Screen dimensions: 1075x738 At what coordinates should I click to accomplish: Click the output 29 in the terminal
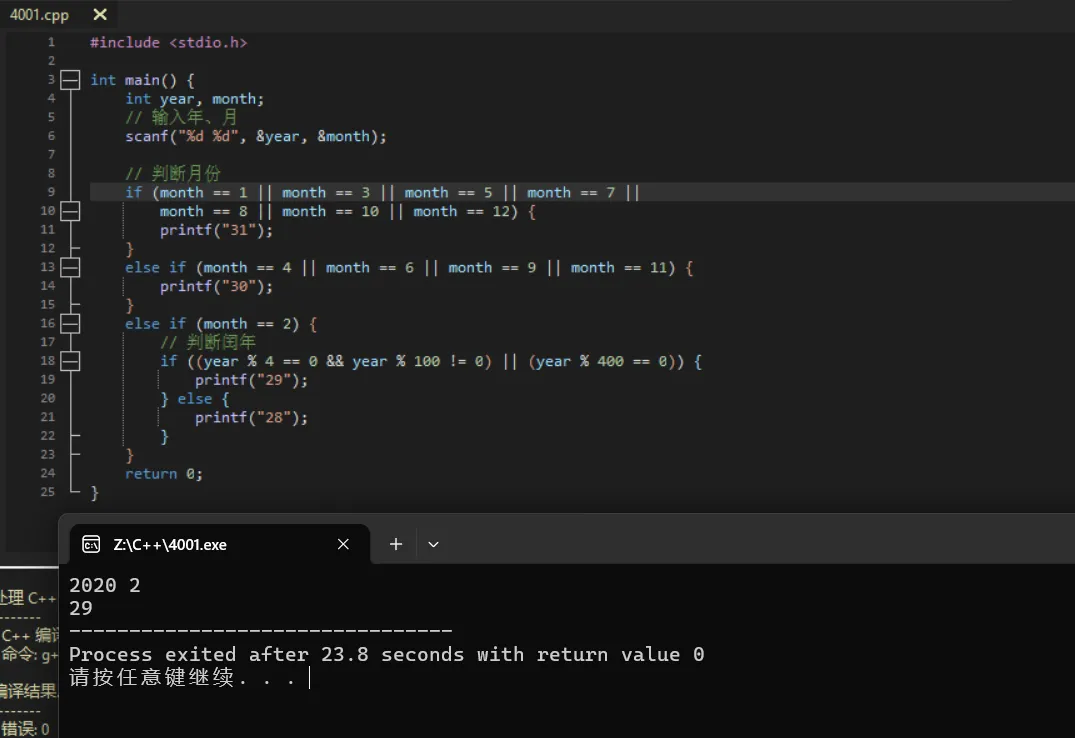[x=81, y=608]
